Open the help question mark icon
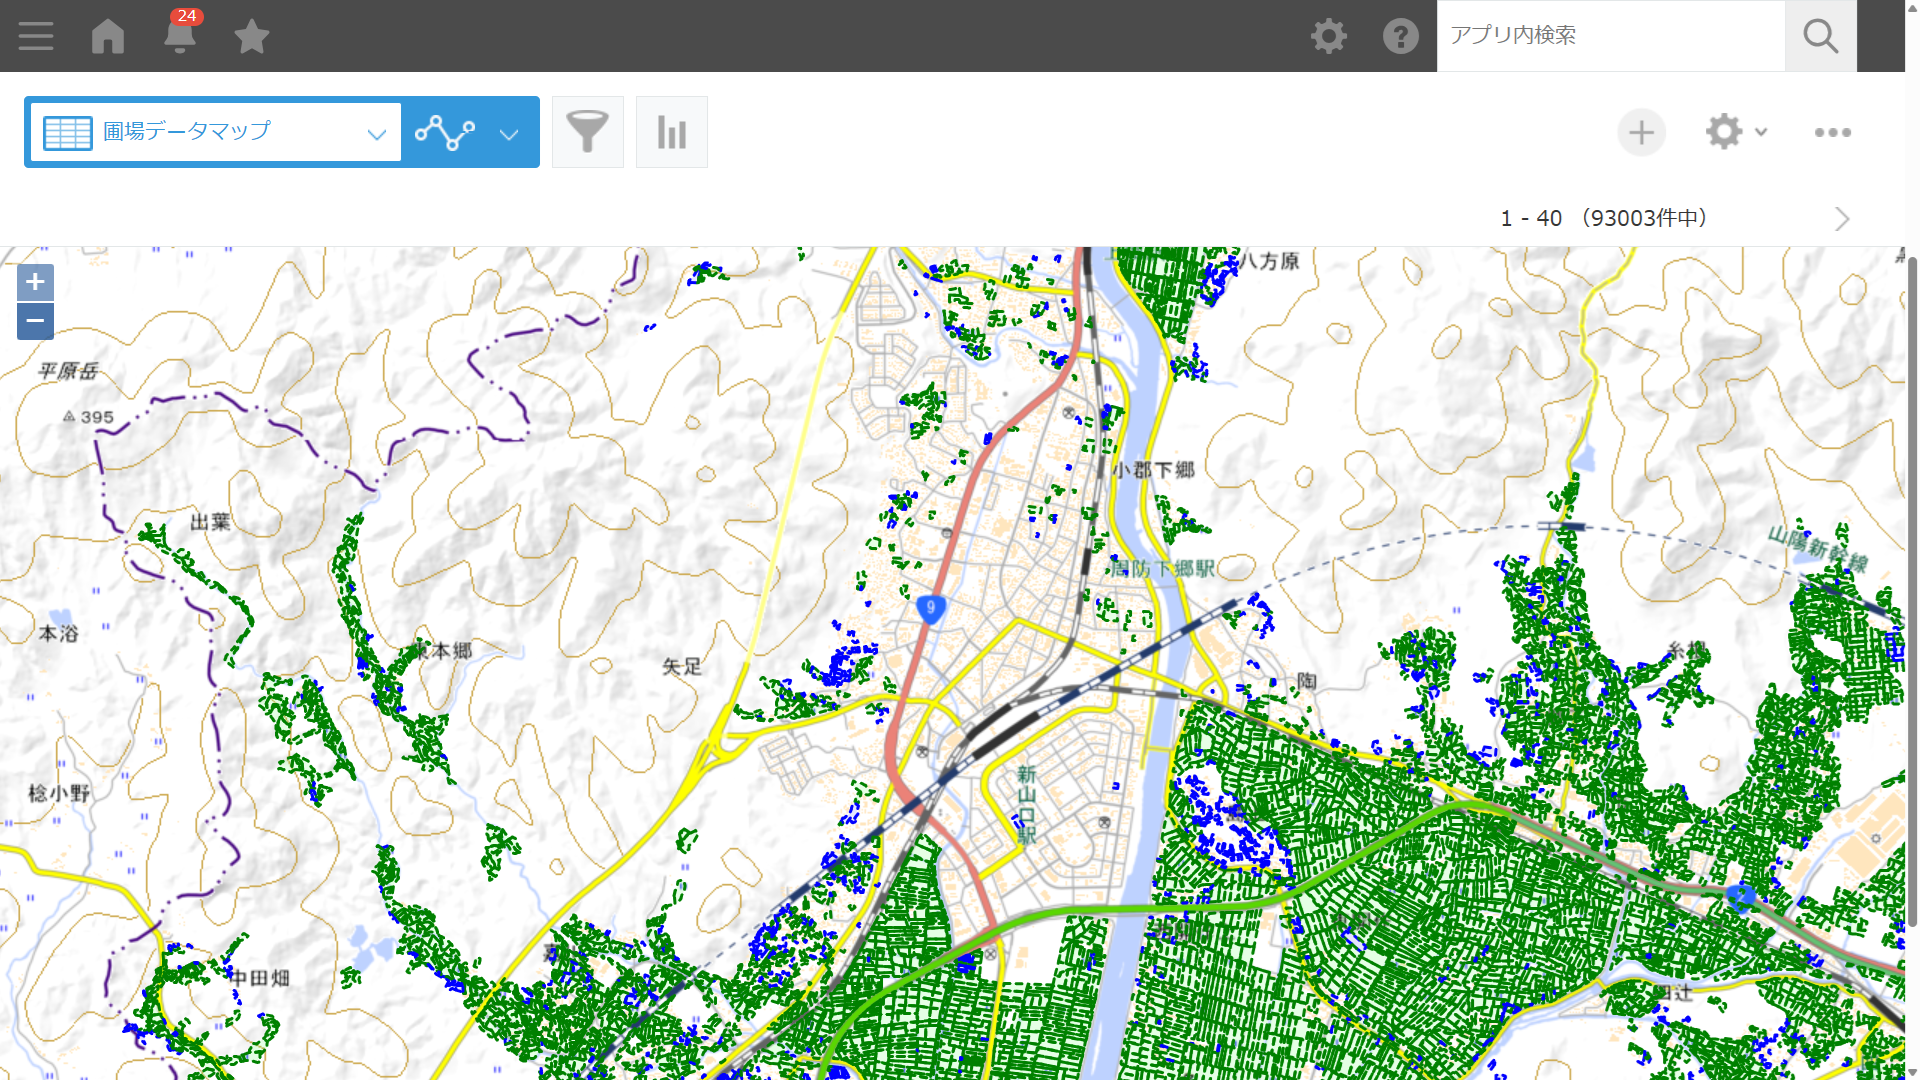1920x1080 pixels. point(1400,36)
